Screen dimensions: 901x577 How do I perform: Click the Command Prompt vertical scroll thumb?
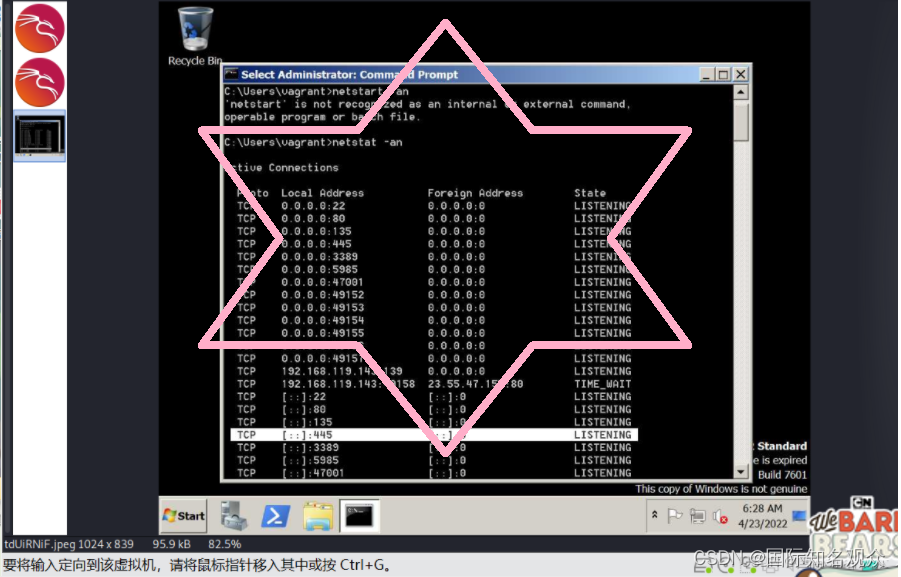tap(741, 121)
